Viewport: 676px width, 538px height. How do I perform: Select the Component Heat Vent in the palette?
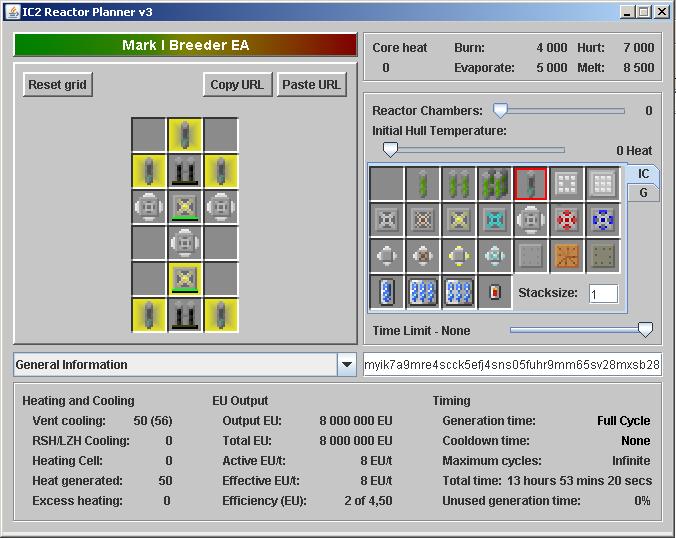pos(531,220)
